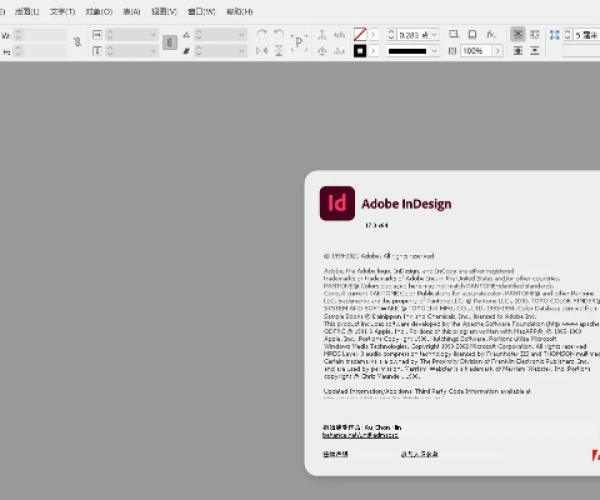Open the 对象(O) Object menu
This screenshot has width=600, height=500.
coord(99,11)
